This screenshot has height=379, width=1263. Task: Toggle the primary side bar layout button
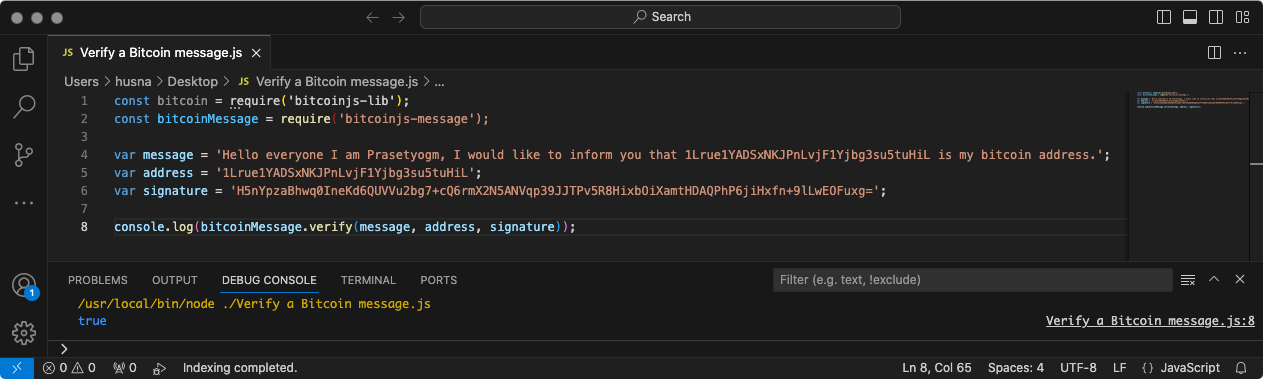pos(1164,17)
